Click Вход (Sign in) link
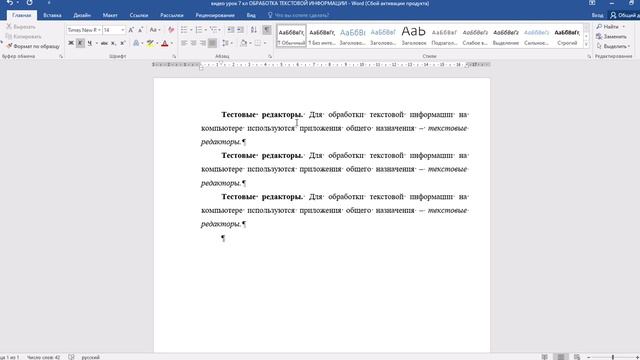This screenshot has height=360, width=640. pos(597,15)
